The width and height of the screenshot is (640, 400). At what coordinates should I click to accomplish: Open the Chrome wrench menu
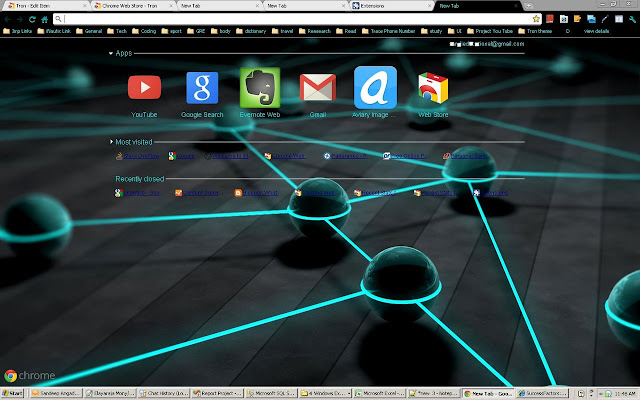click(632, 19)
